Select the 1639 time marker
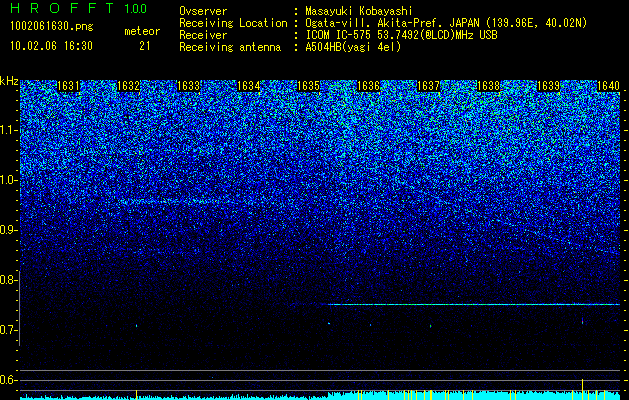Viewport: 629px width, 400px height. click(x=548, y=86)
